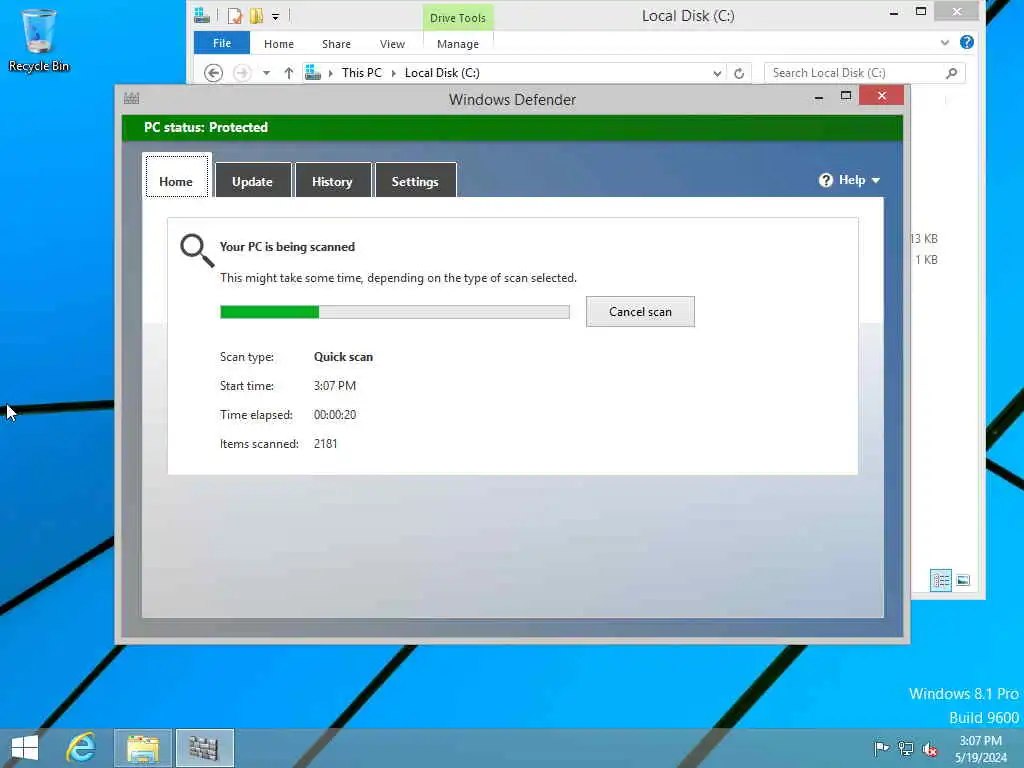Screen dimensions: 1024x768
Task: Open Explorer help question mark icon
Action: (967, 42)
